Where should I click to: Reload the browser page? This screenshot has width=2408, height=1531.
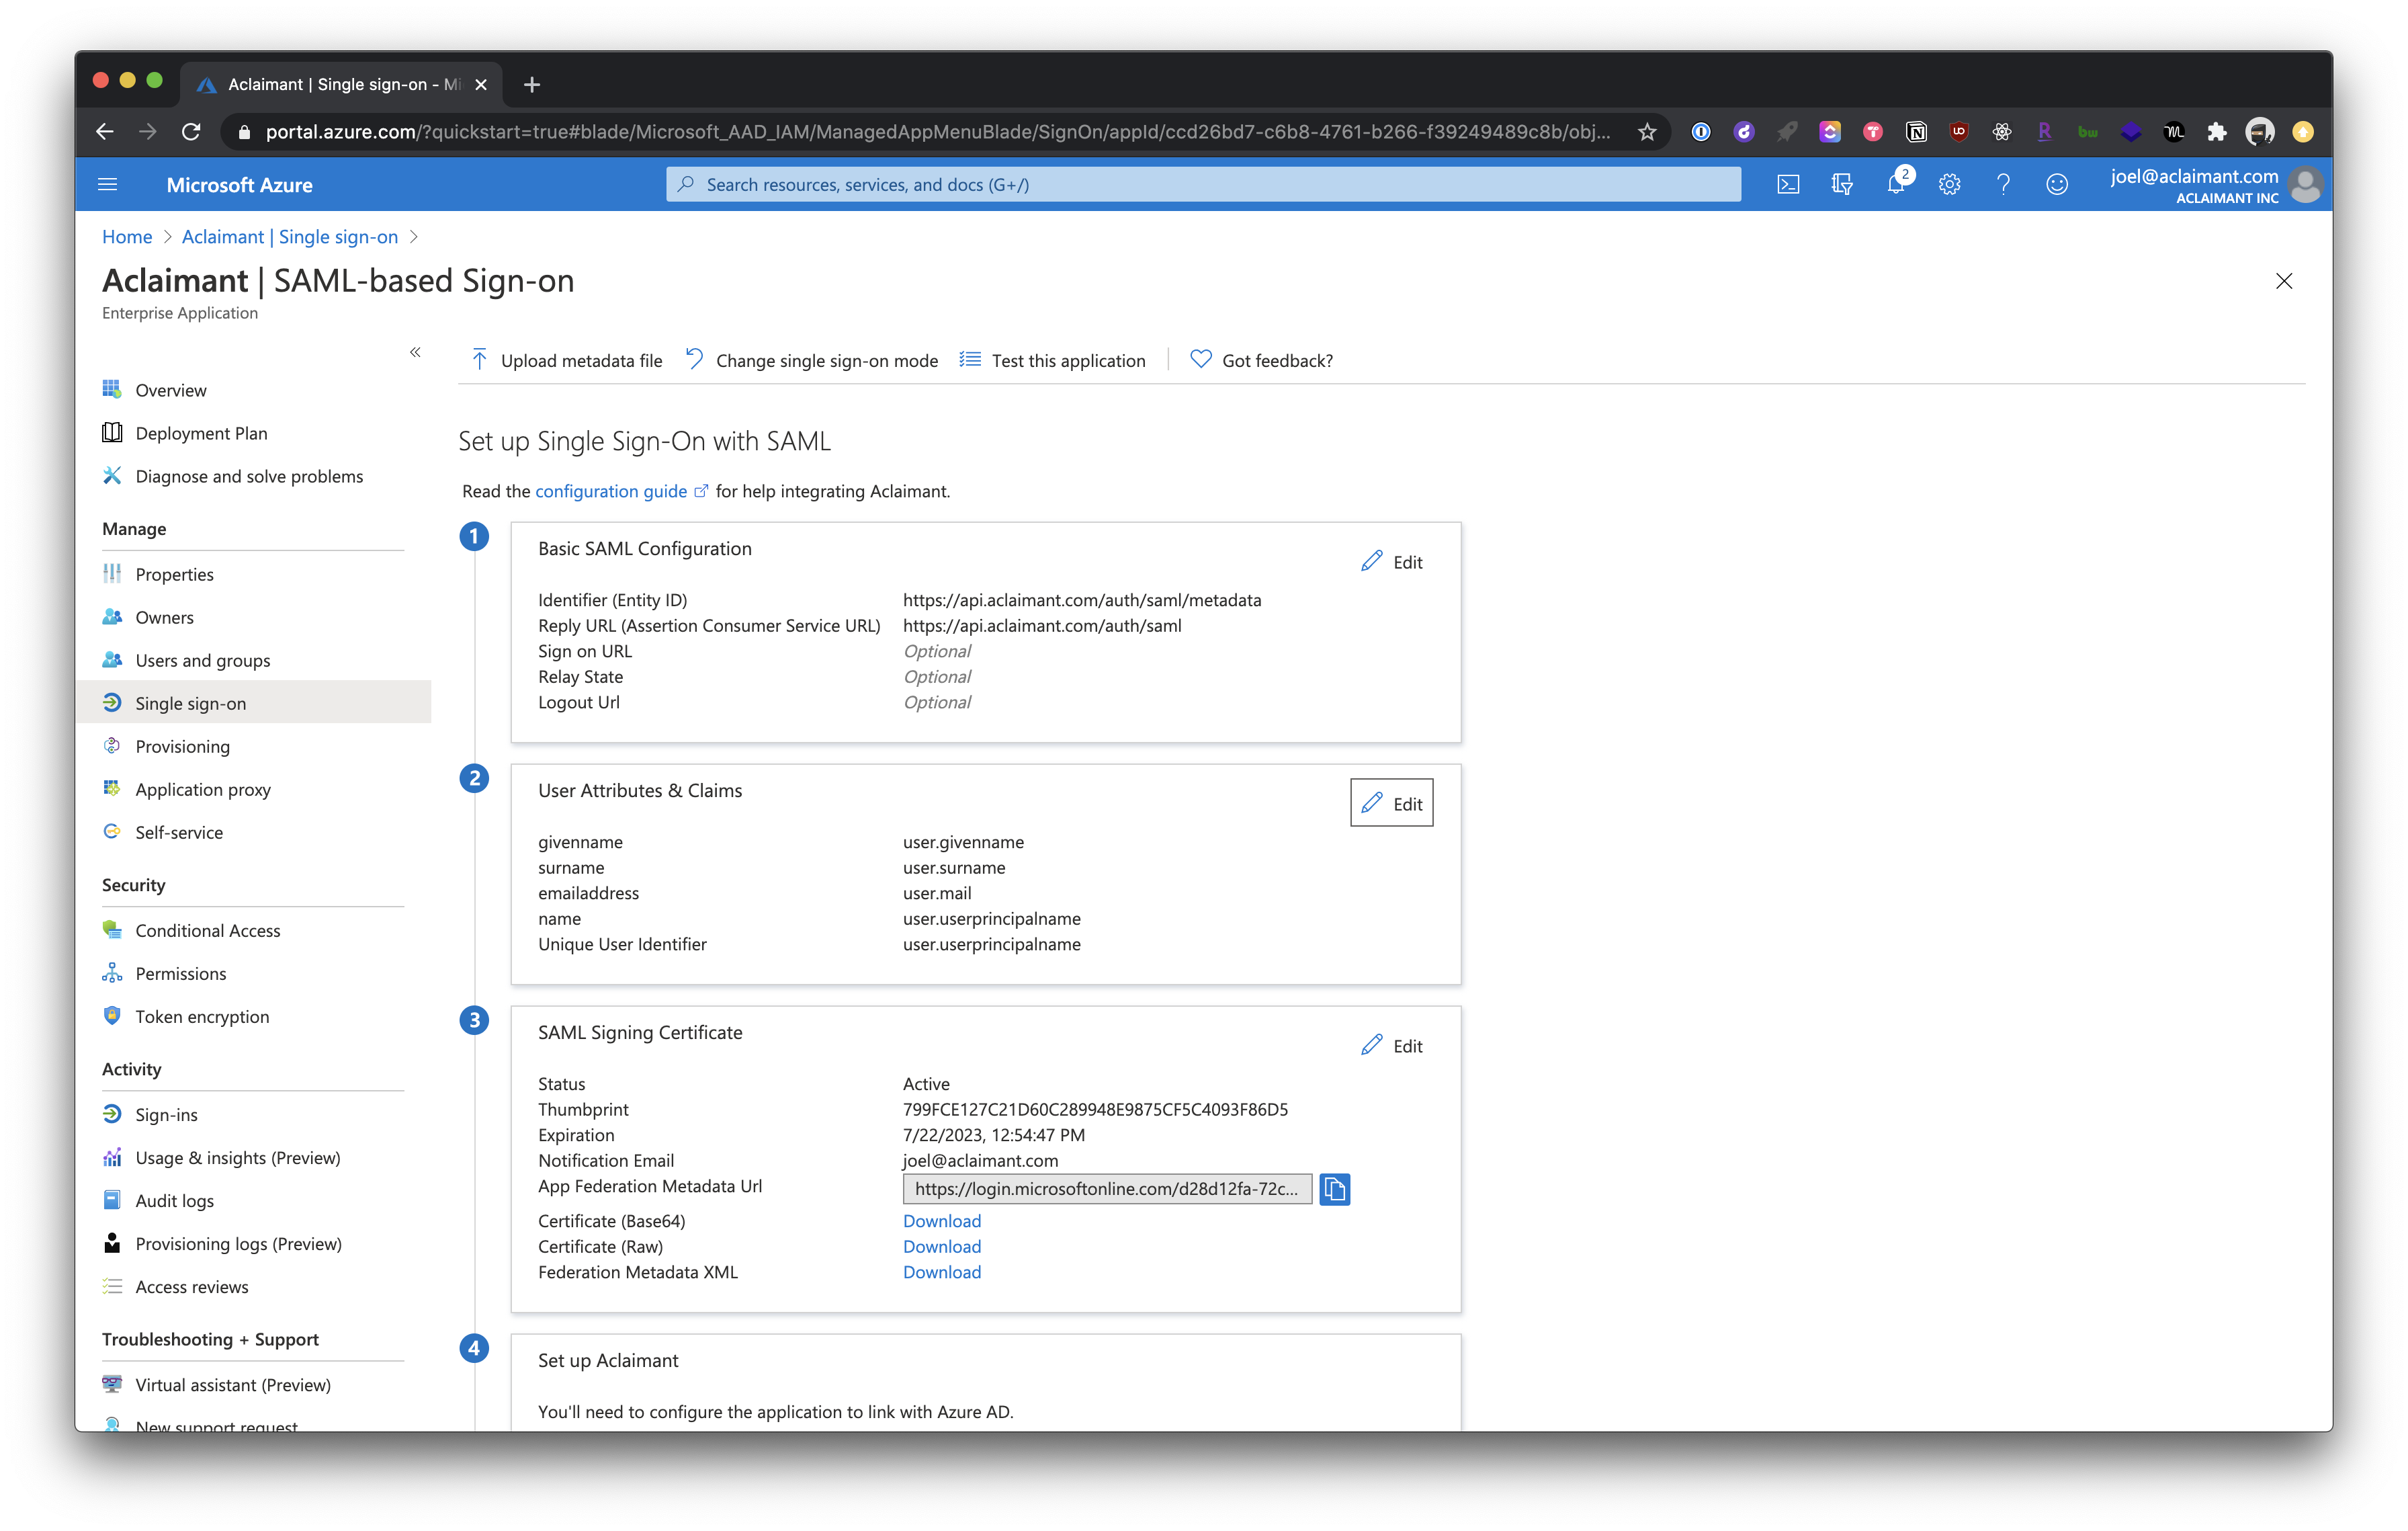pos(191,132)
